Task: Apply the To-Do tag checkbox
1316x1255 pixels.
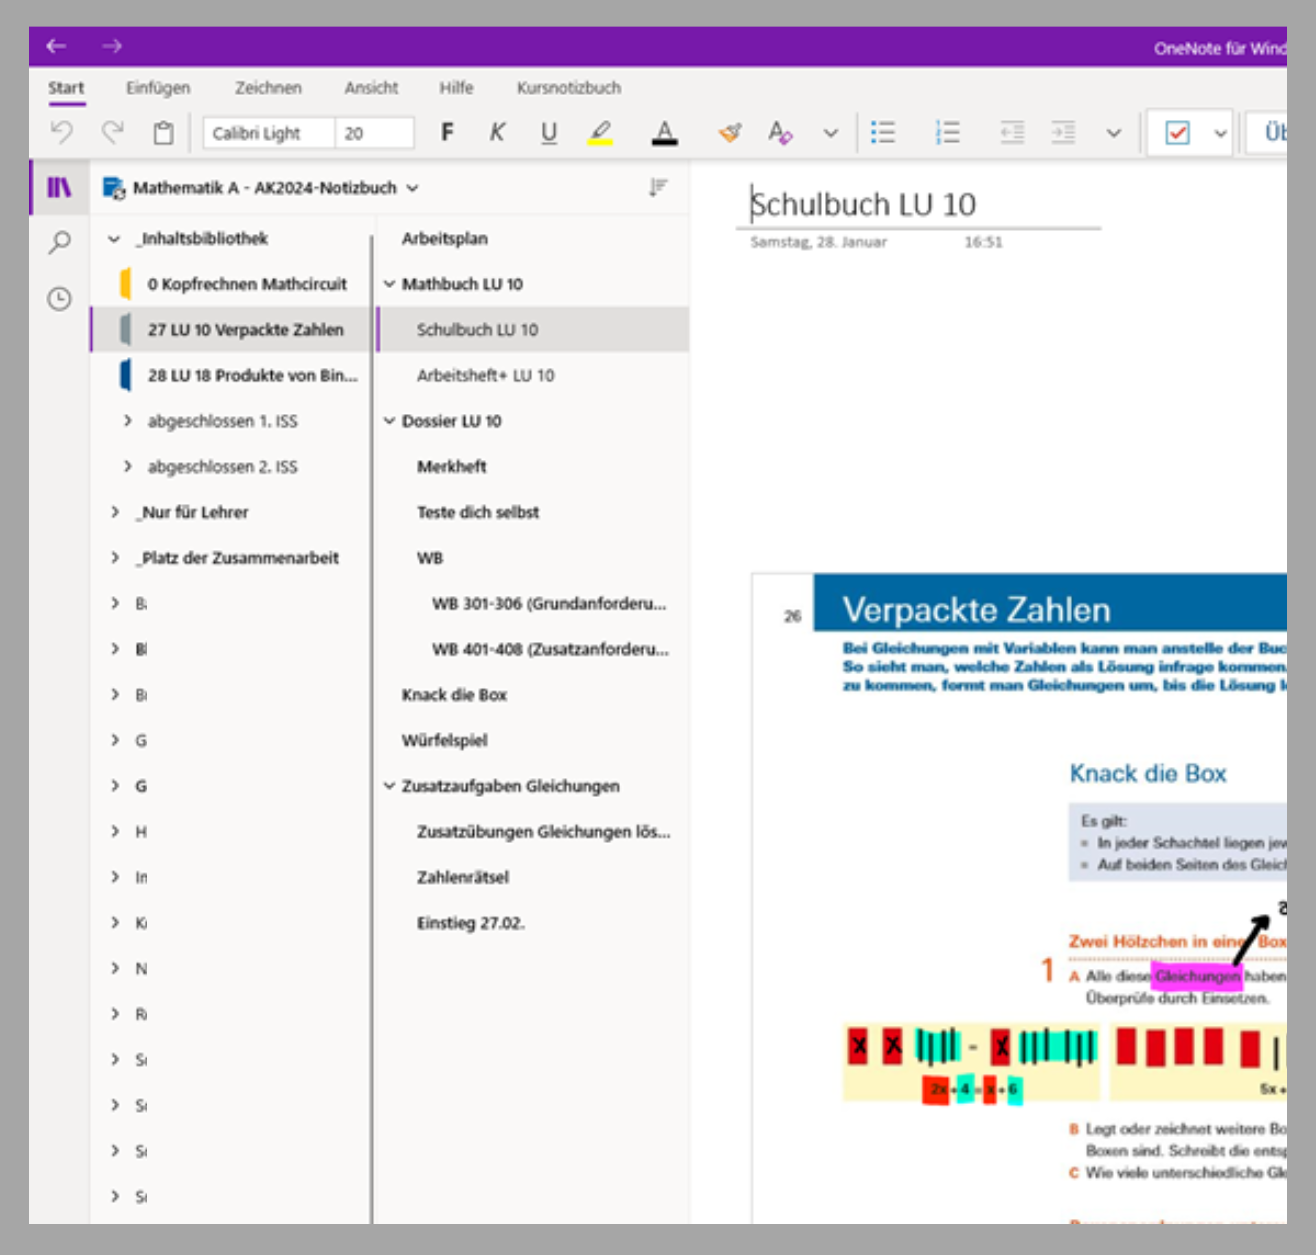Action: pos(1180,132)
